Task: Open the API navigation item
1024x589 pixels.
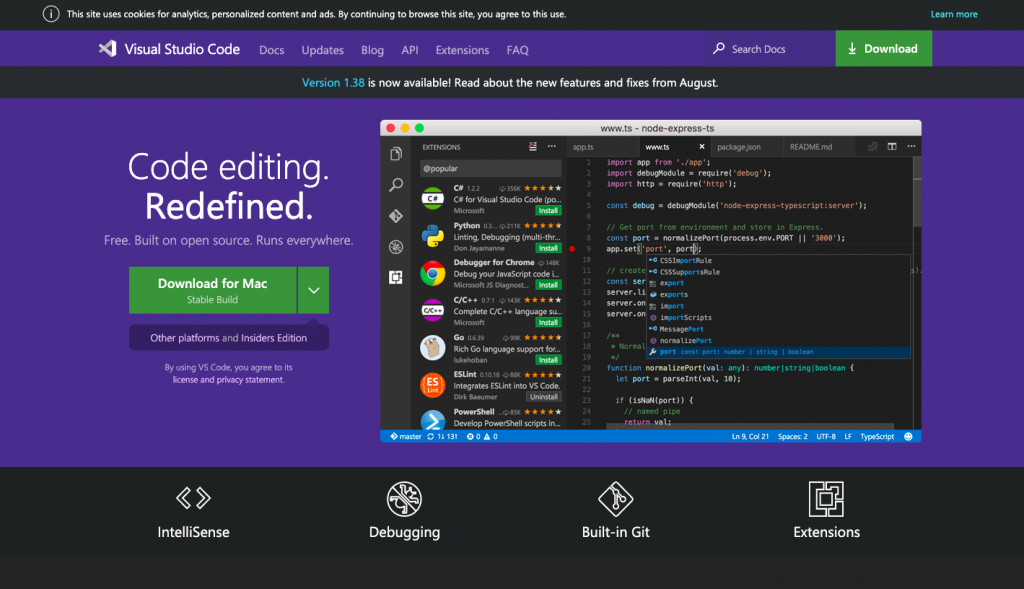Action: (x=409, y=50)
